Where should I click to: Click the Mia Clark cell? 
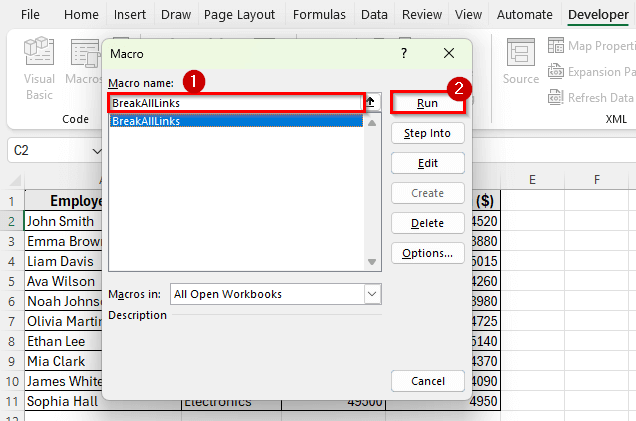[63, 361]
